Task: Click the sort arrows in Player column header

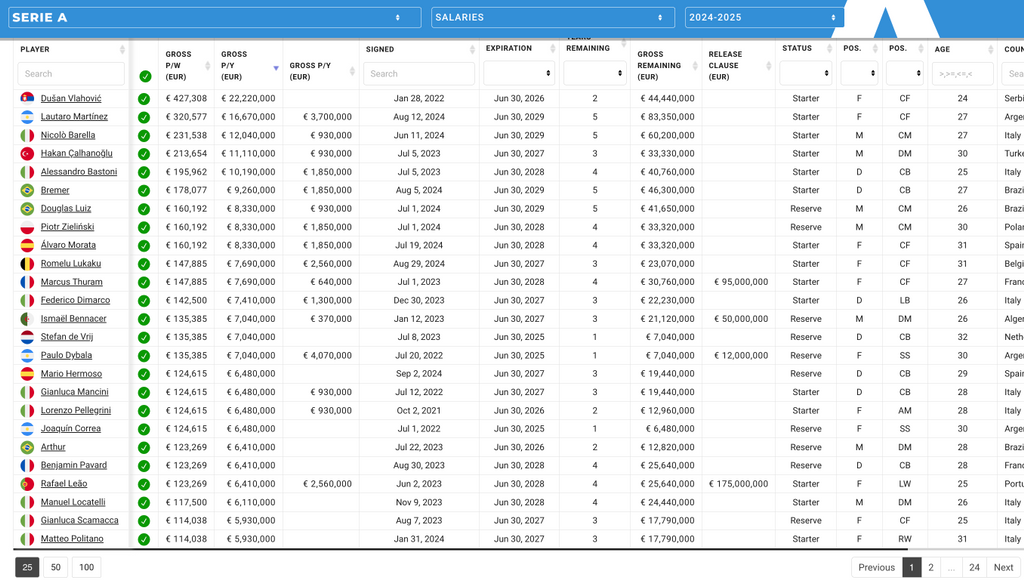Action: [x=122, y=50]
